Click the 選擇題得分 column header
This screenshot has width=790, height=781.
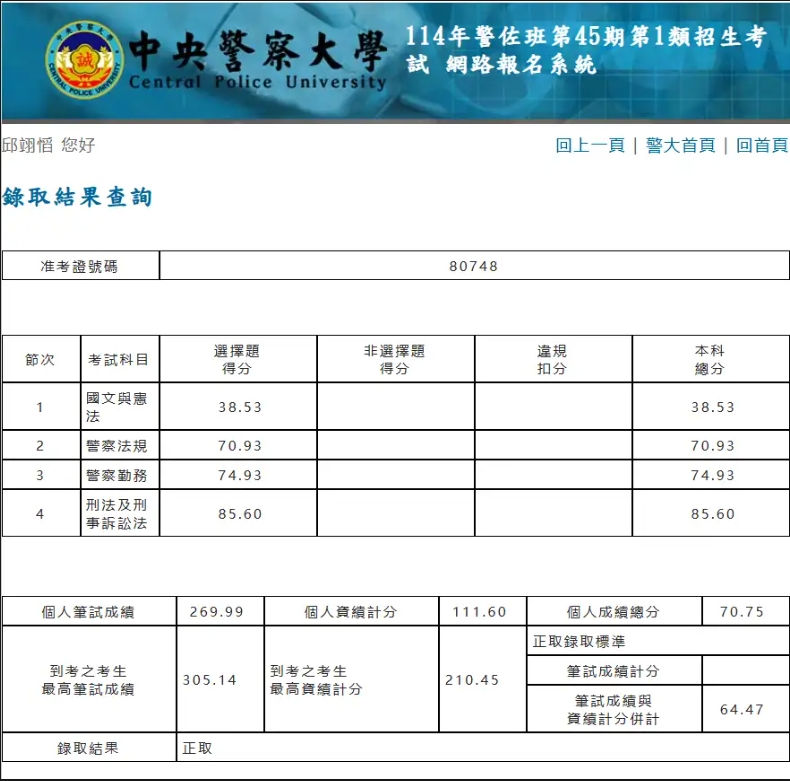coord(237,359)
